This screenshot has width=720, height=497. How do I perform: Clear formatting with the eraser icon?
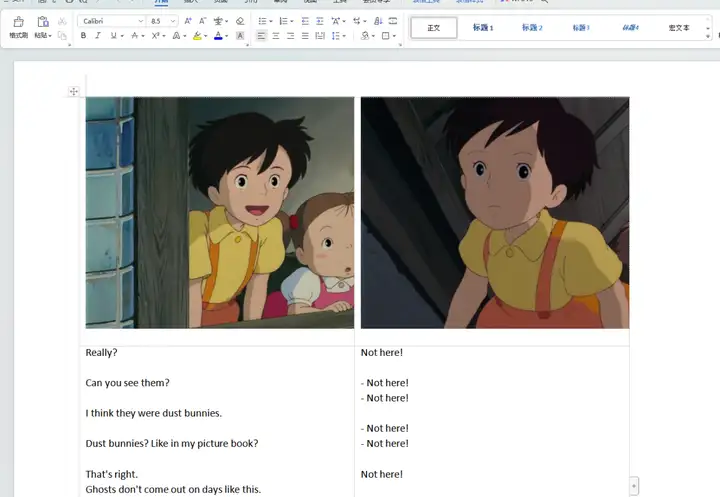[240, 21]
